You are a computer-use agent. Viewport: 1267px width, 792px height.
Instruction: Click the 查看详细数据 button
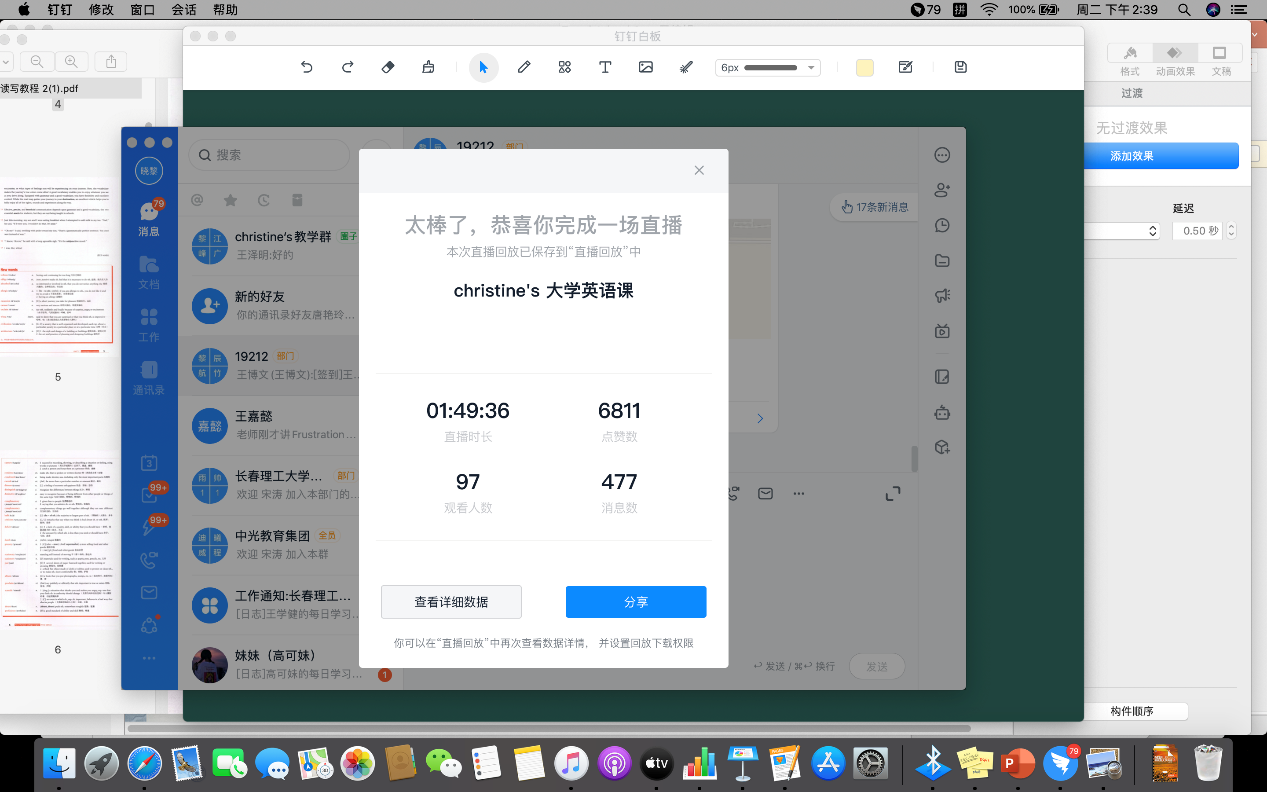click(x=451, y=602)
